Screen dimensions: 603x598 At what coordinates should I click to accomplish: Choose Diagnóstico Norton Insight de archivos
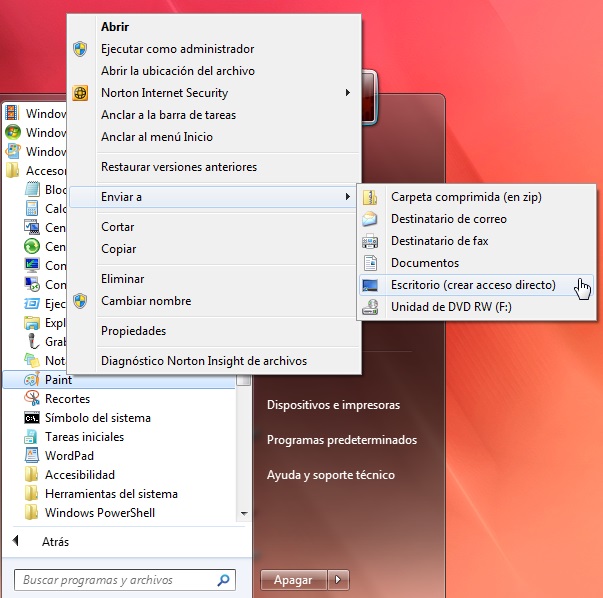pos(214,361)
